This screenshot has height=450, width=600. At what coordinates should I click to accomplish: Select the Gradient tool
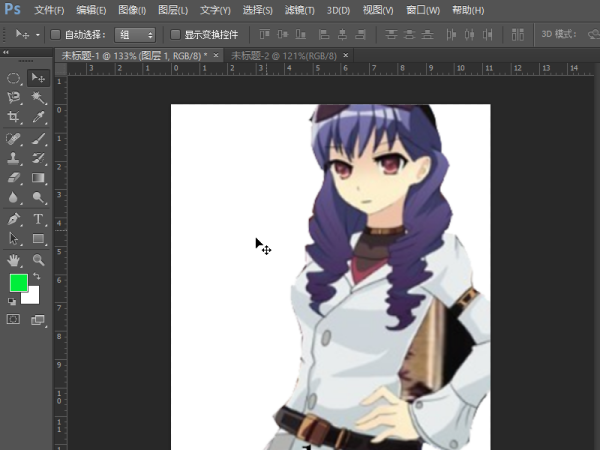coord(38,178)
